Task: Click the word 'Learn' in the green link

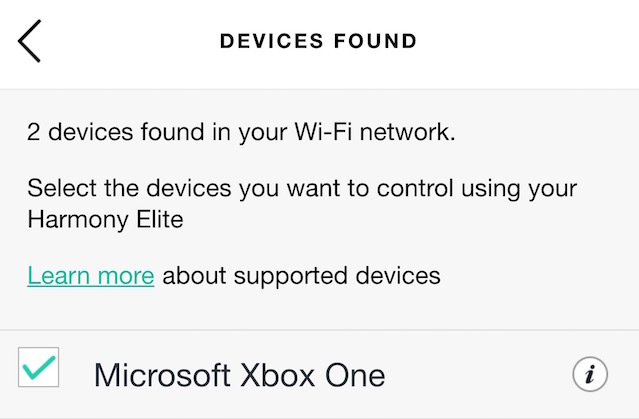Action: click(x=59, y=276)
